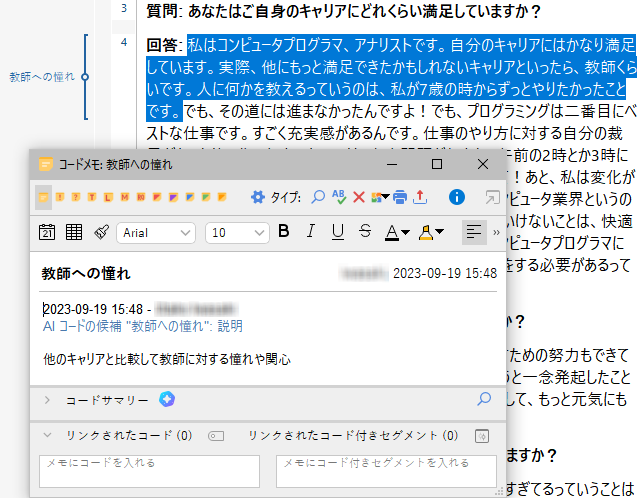Open the font size 10 dropdown

pos(237,233)
